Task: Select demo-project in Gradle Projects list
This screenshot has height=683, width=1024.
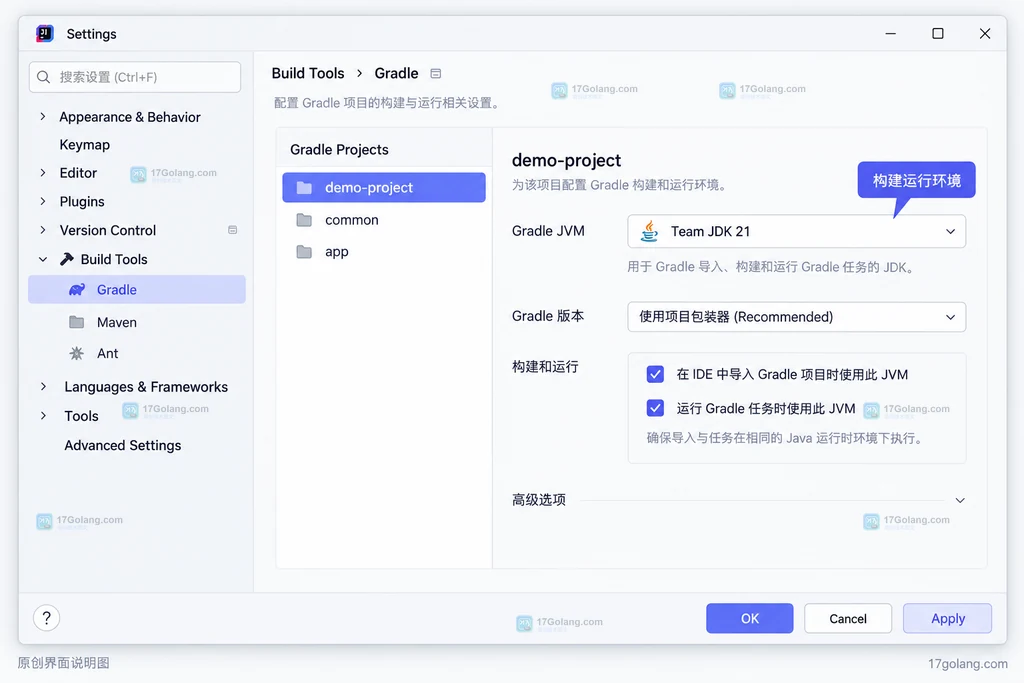Action: tap(384, 187)
